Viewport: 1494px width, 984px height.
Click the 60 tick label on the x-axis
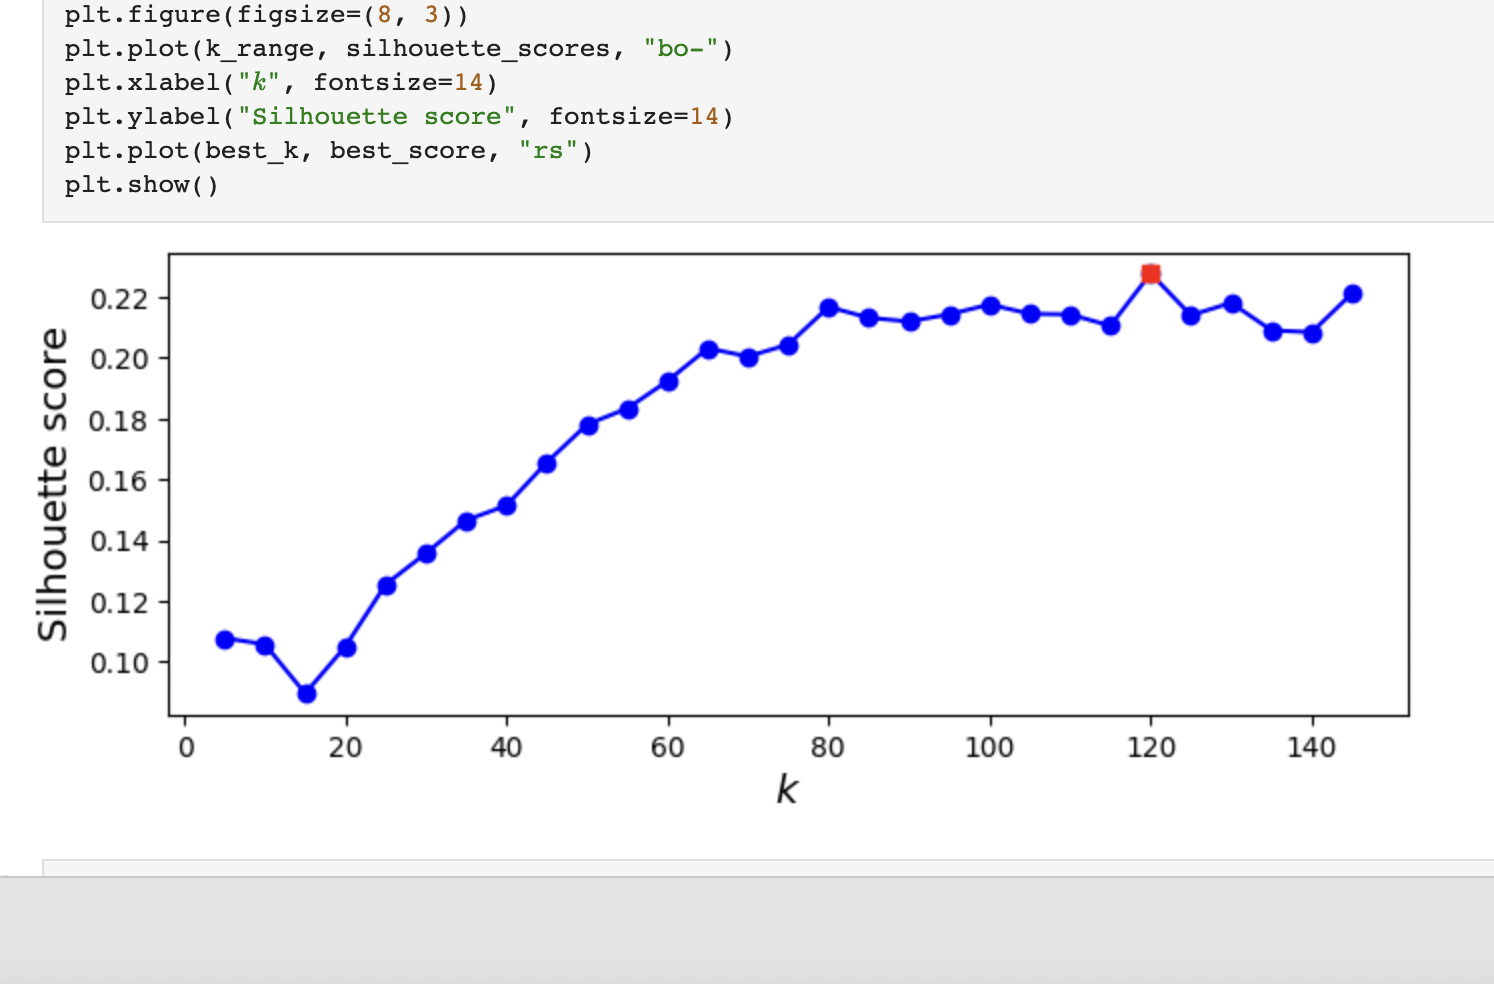(x=668, y=747)
